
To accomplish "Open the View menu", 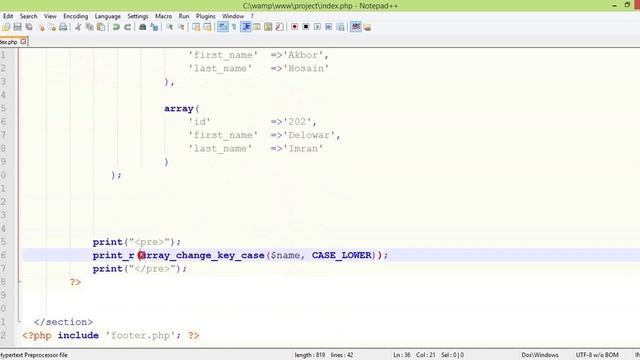I will pyautogui.click(x=50, y=16).
